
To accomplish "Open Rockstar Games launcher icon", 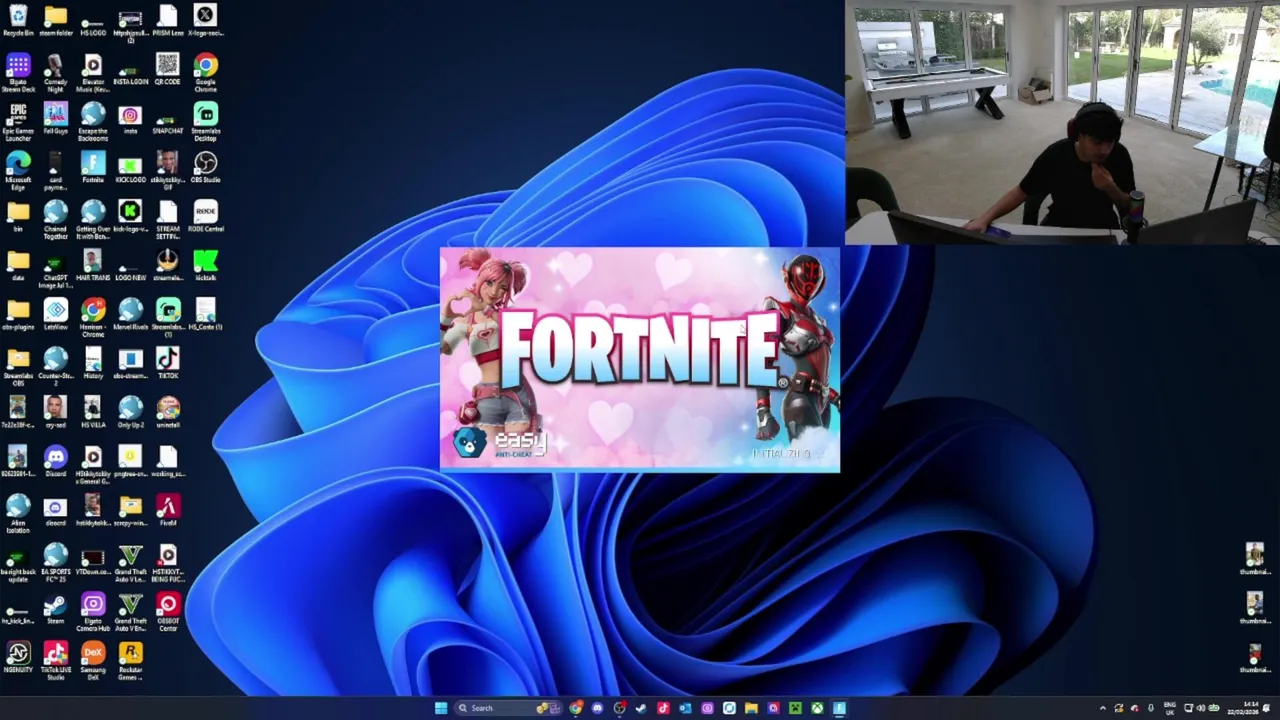I will (x=130, y=661).
